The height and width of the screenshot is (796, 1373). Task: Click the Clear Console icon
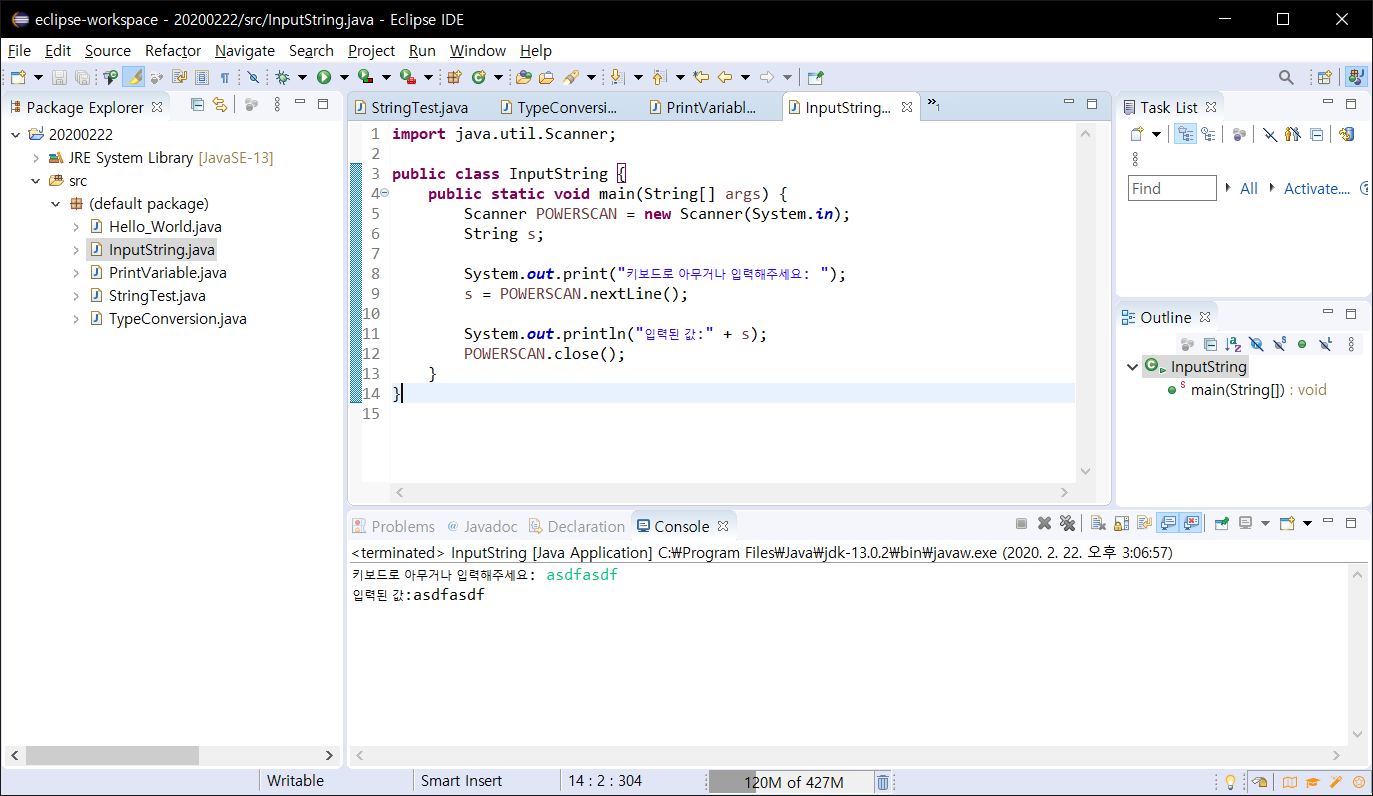coord(1098,523)
